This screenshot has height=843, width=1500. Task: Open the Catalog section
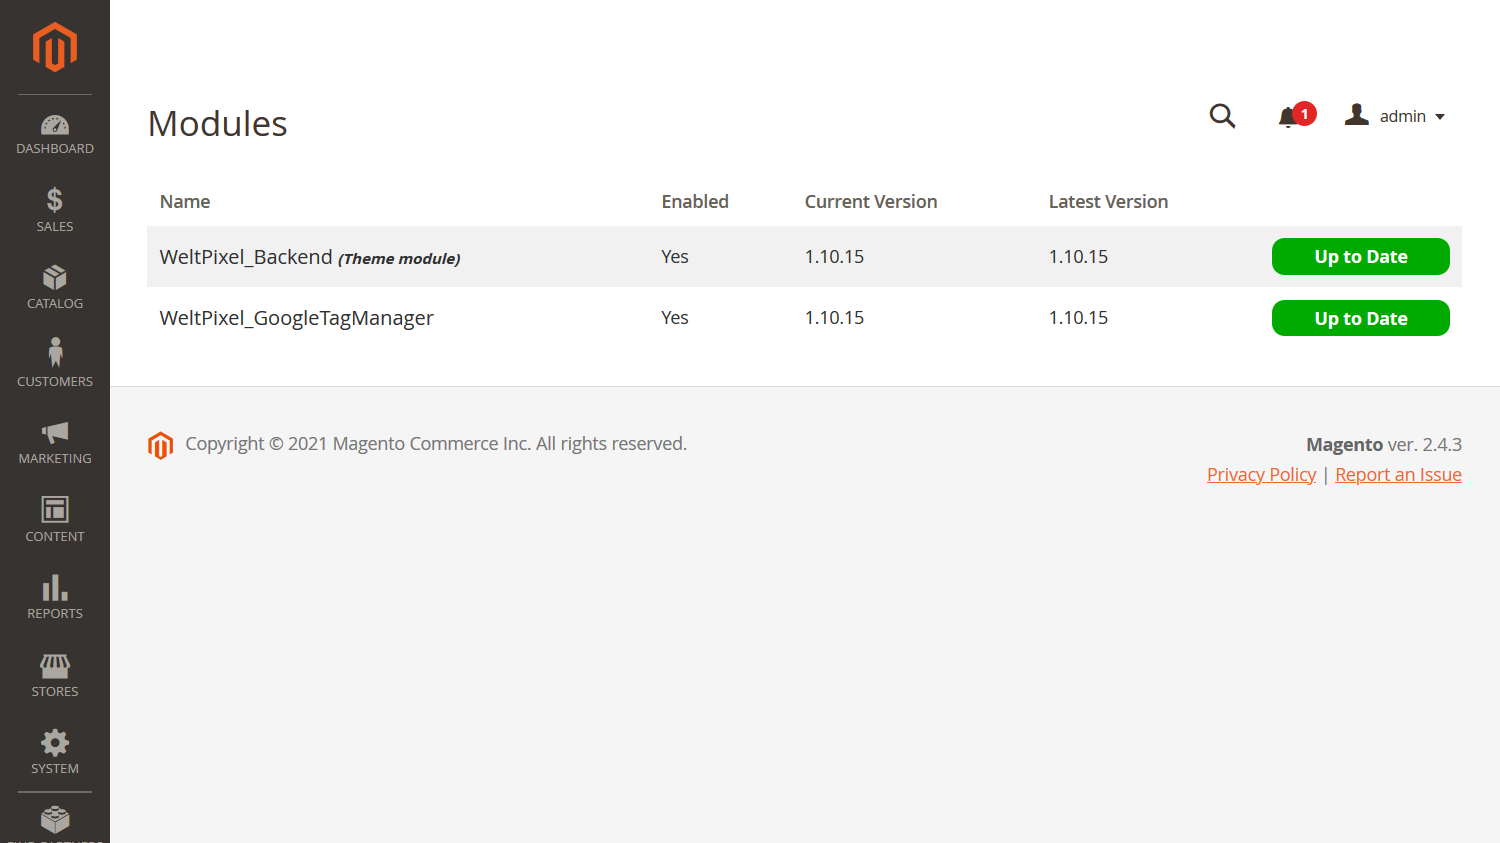coord(55,288)
